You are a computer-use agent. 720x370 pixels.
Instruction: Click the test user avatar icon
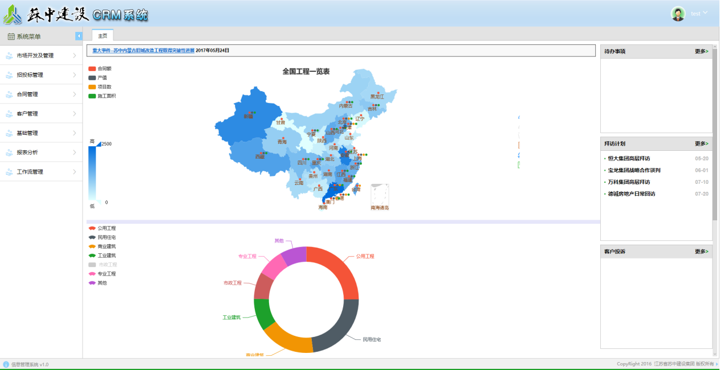click(678, 14)
